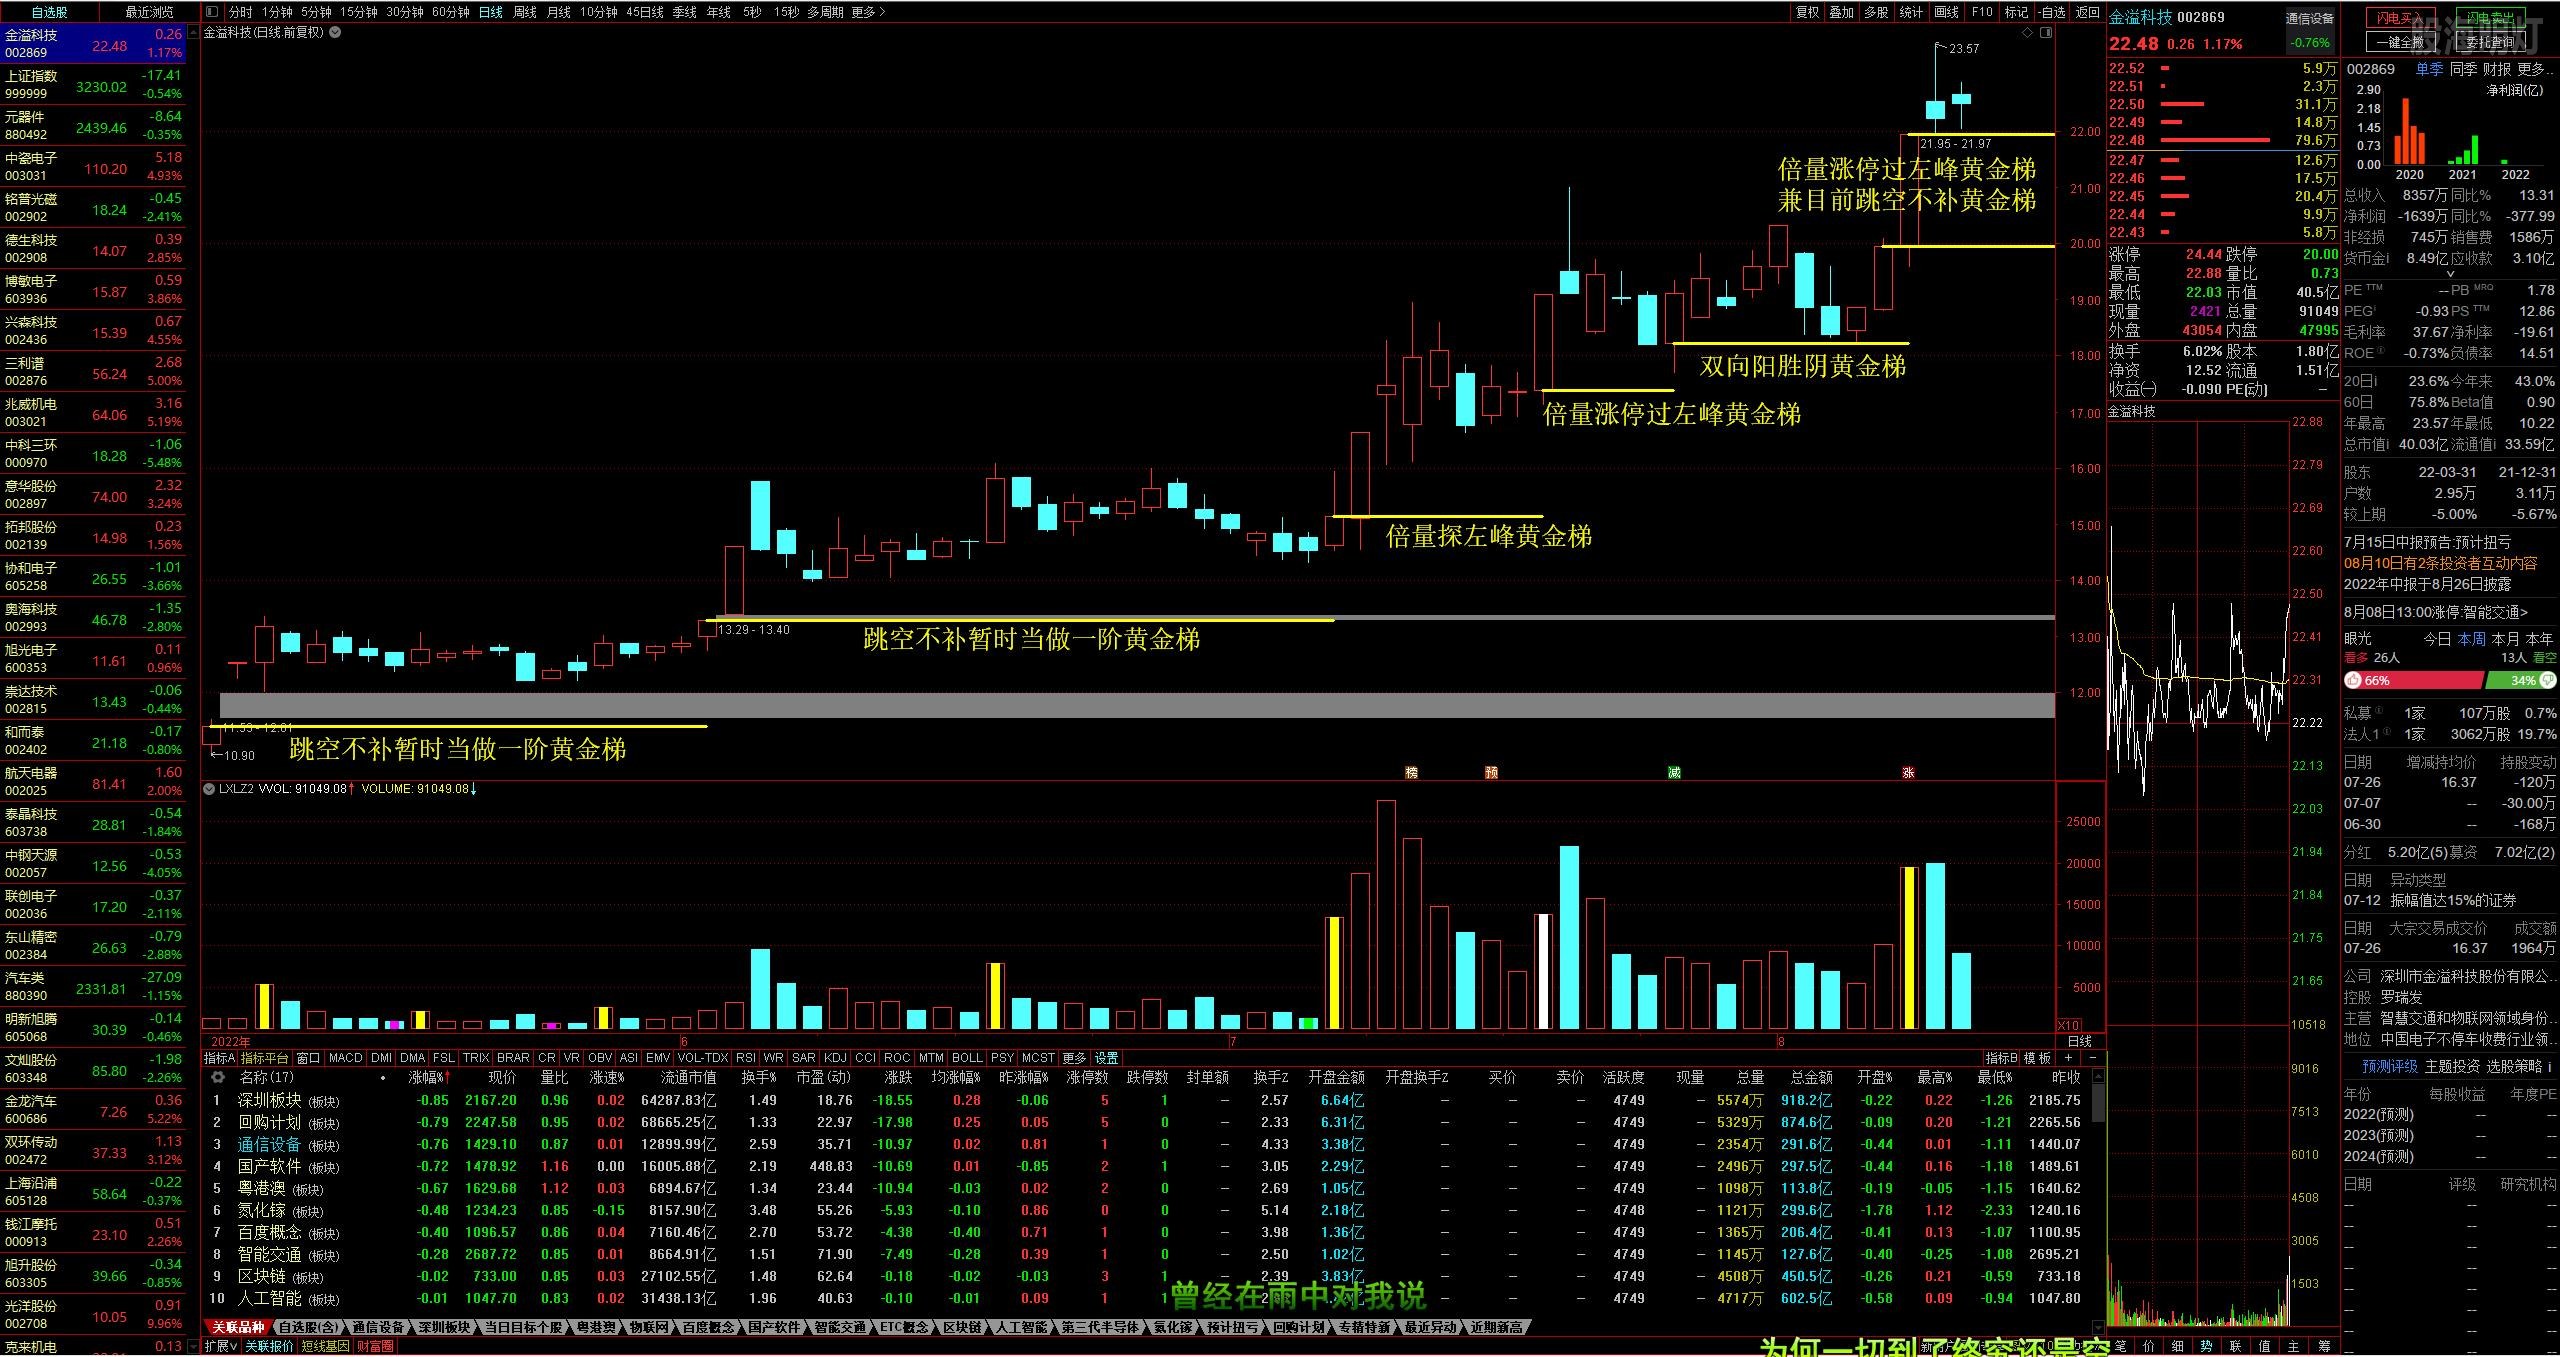The height and width of the screenshot is (1357, 2560).
Task: Click 一键全撤 cancel-all button
Action: coord(2399,42)
